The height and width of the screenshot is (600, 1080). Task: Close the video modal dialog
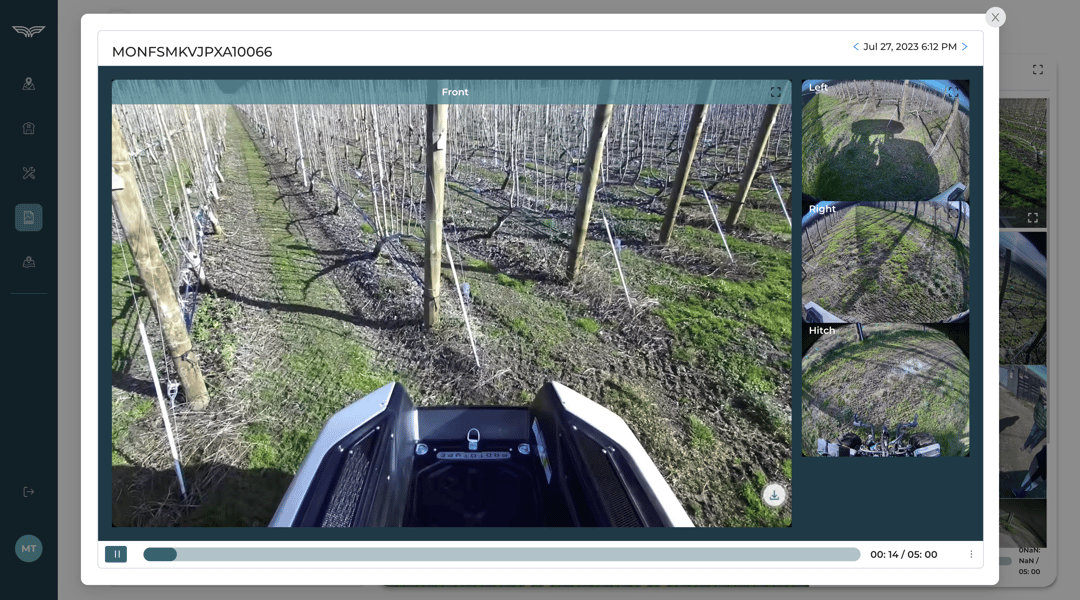click(x=995, y=17)
